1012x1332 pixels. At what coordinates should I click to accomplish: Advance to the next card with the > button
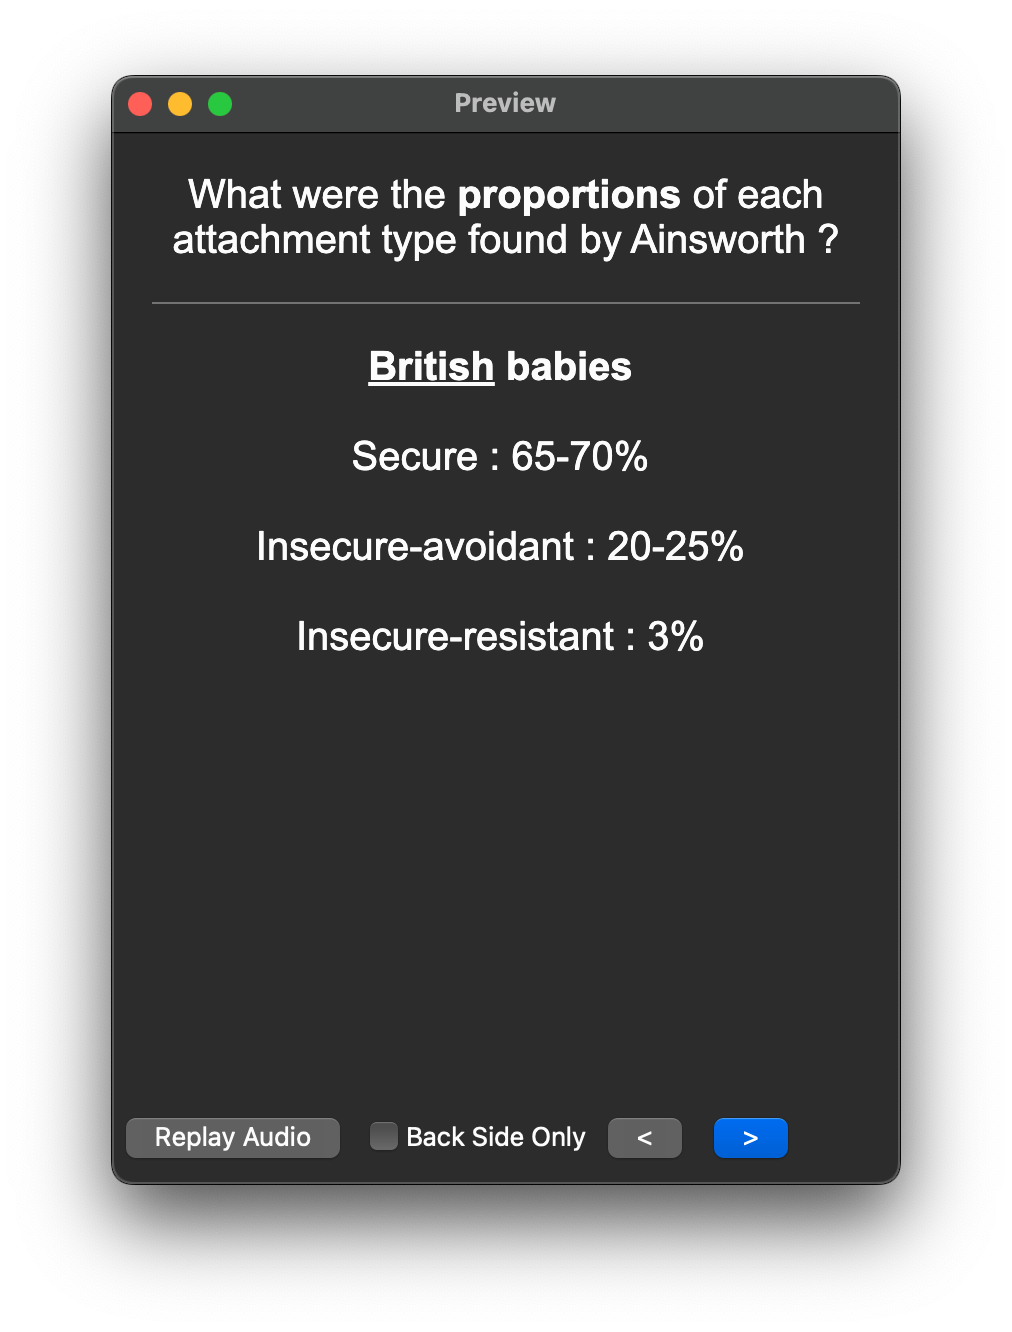tap(751, 1138)
